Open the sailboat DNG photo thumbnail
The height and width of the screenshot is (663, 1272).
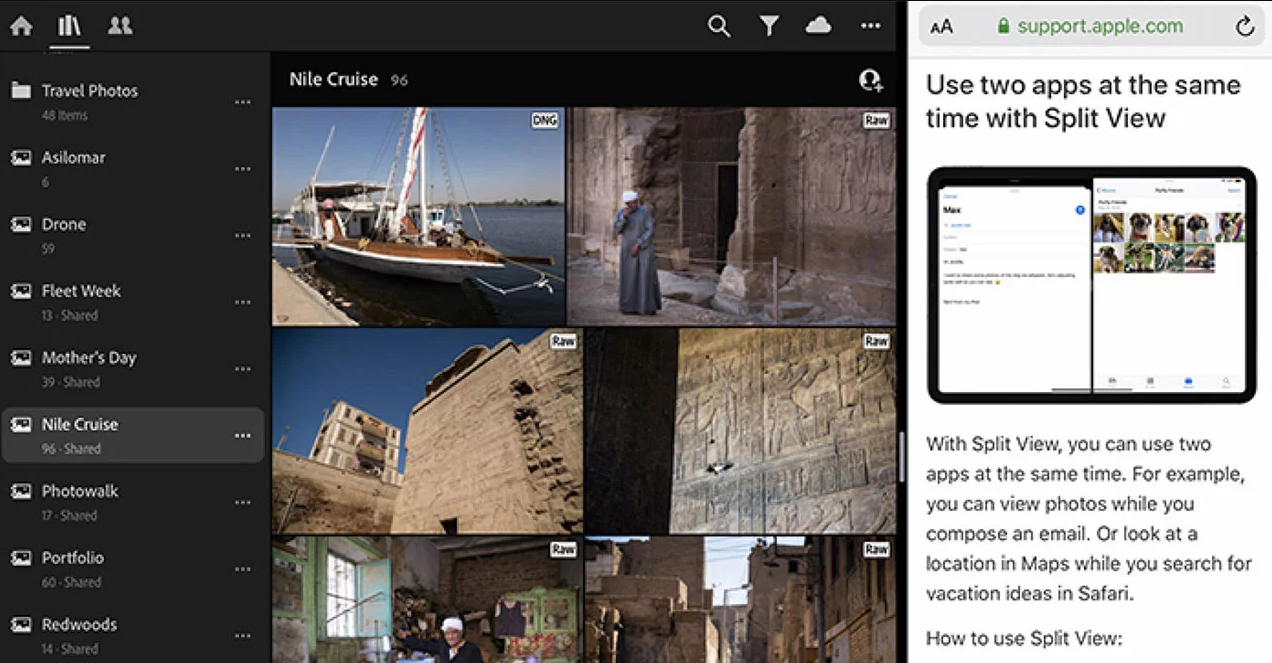tap(418, 217)
